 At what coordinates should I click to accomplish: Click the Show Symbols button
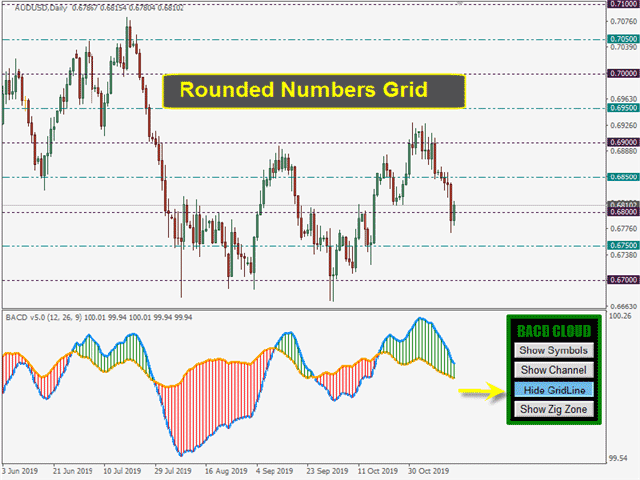pos(553,350)
